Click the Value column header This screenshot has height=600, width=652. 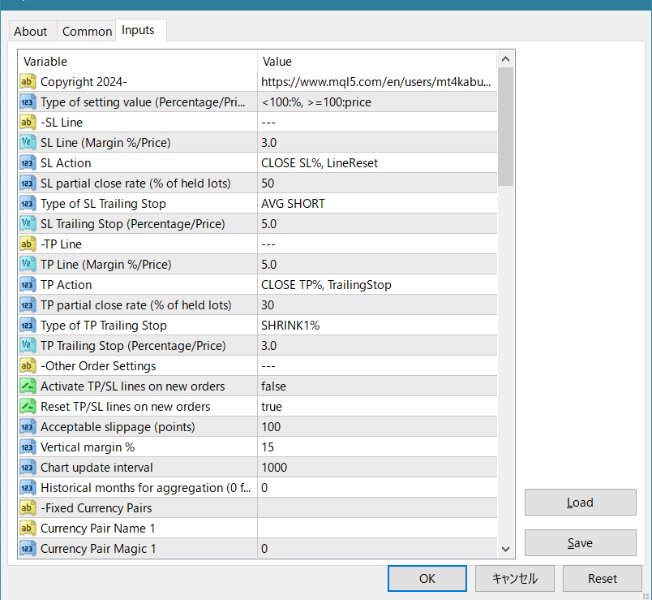coord(377,62)
